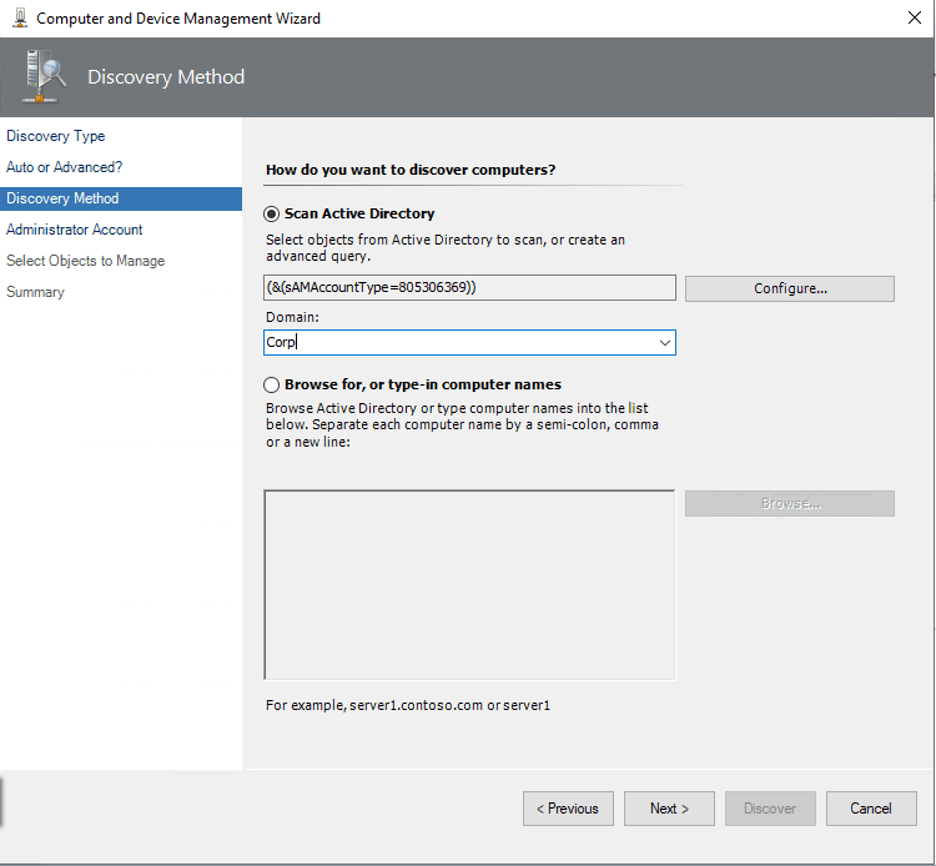The height and width of the screenshot is (866, 936).
Task: Click the LDAP query field with sAMAccountType
Action: pyautogui.click(x=469, y=288)
